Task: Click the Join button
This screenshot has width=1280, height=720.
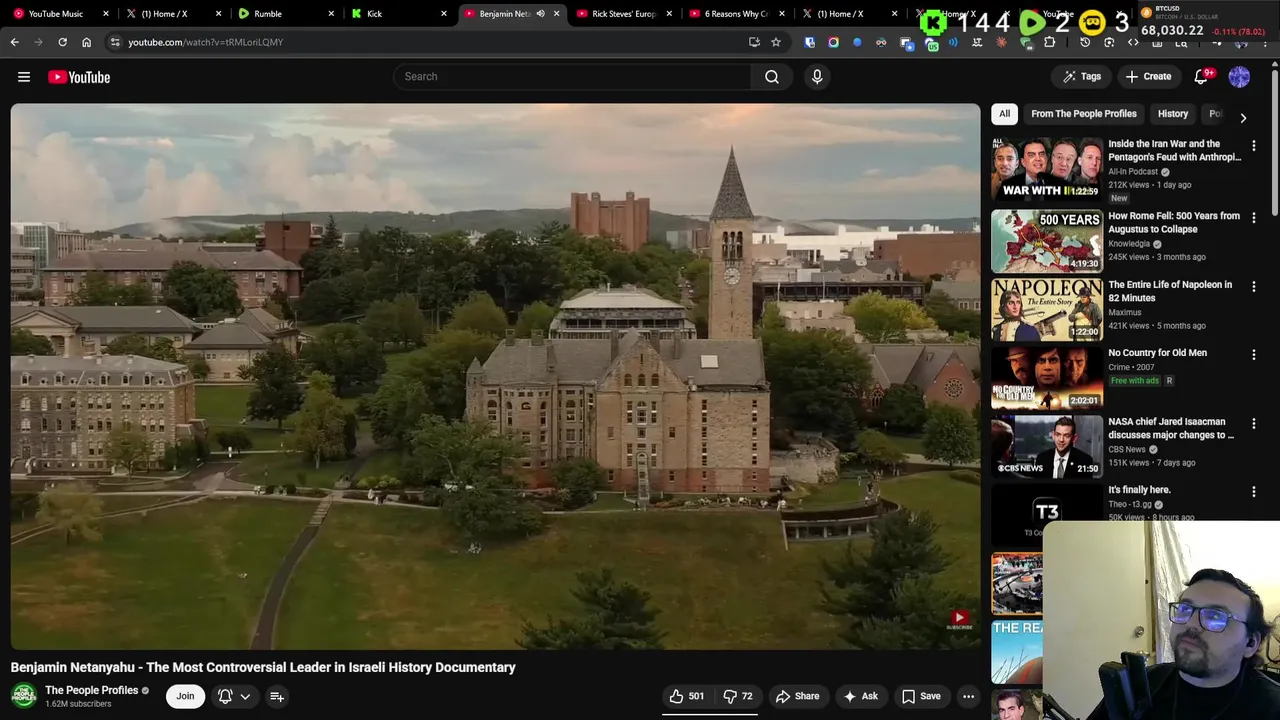Action: click(185, 696)
